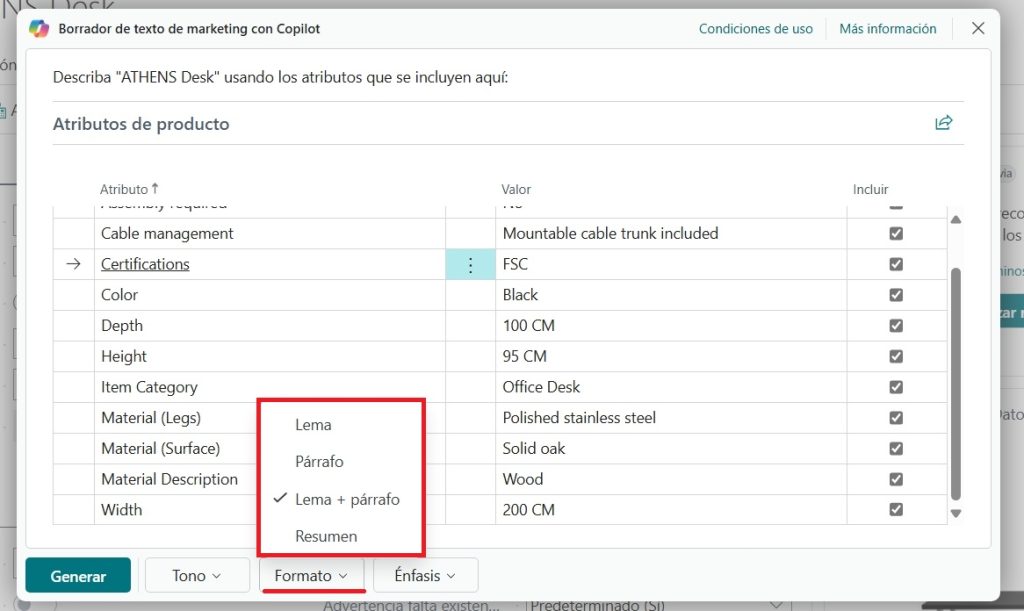This screenshot has width=1024, height=611.
Task: Select the Material (Legs) attribute cell
Action: click(x=176, y=418)
